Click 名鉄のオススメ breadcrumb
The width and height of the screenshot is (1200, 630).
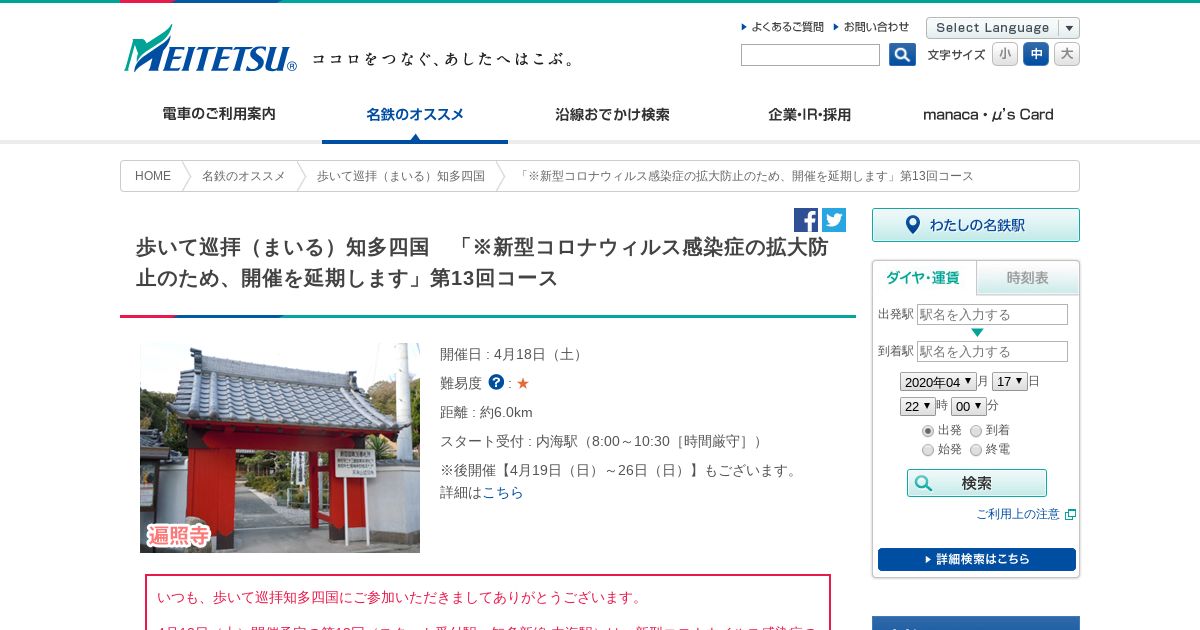[244, 176]
